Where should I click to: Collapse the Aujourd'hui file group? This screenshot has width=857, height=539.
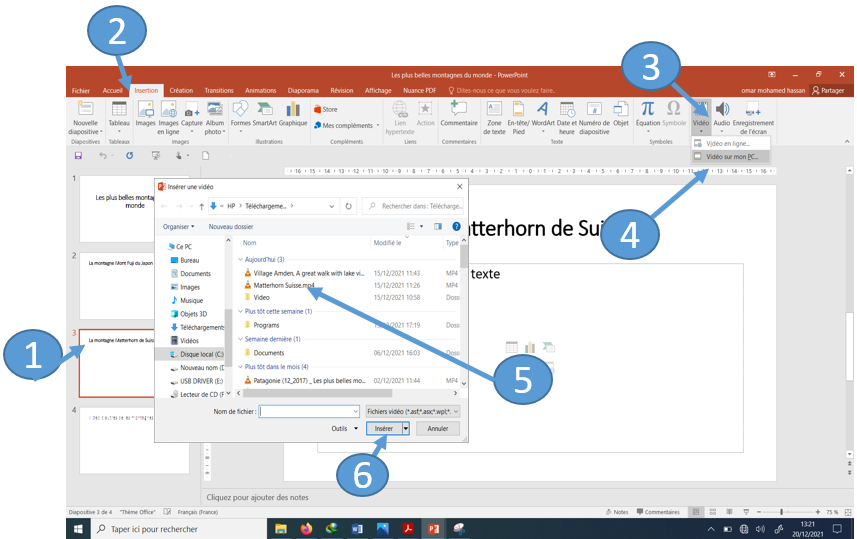coord(240,259)
